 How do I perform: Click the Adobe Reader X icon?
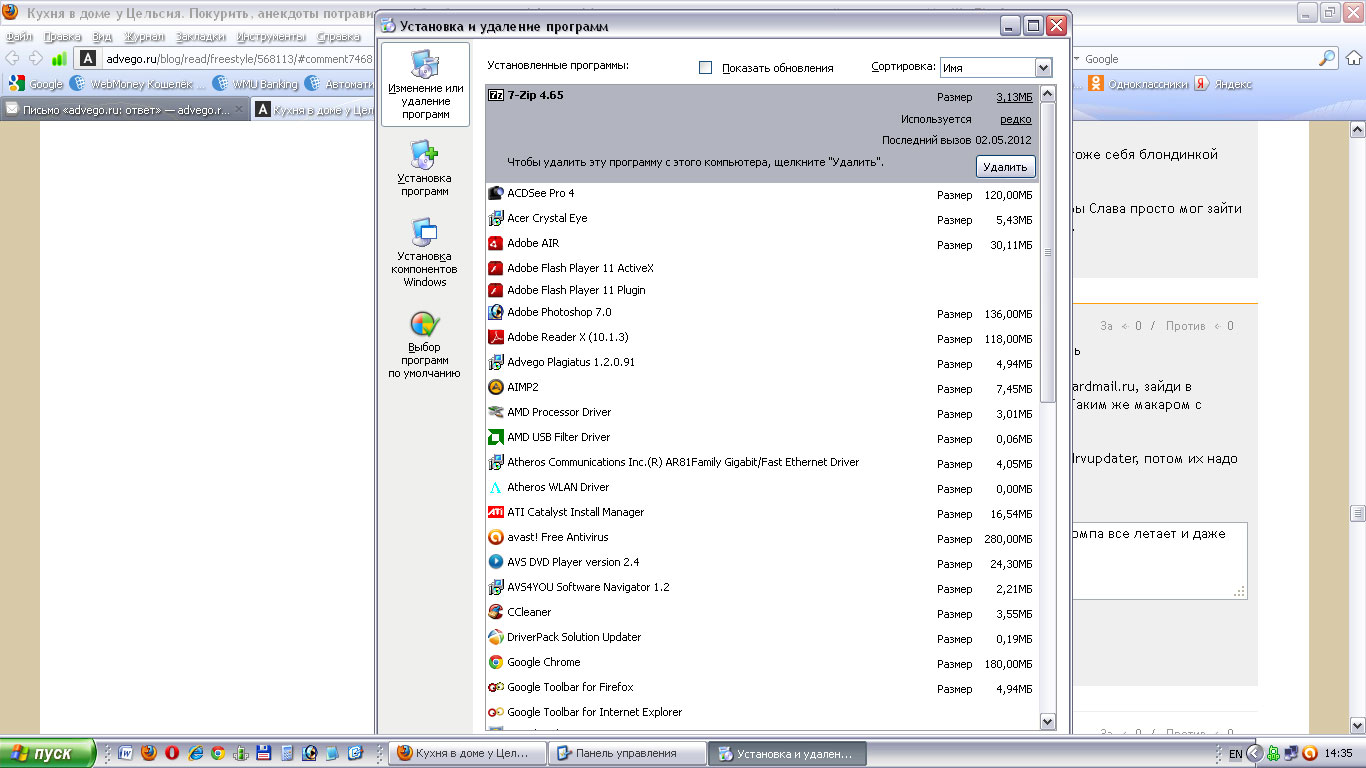point(495,337)
